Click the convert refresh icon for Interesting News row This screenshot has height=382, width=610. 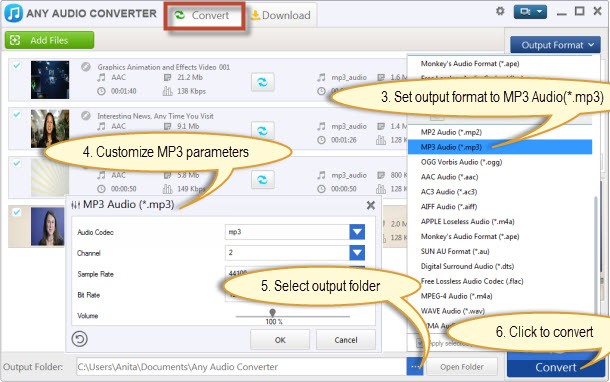pos(263,131)
